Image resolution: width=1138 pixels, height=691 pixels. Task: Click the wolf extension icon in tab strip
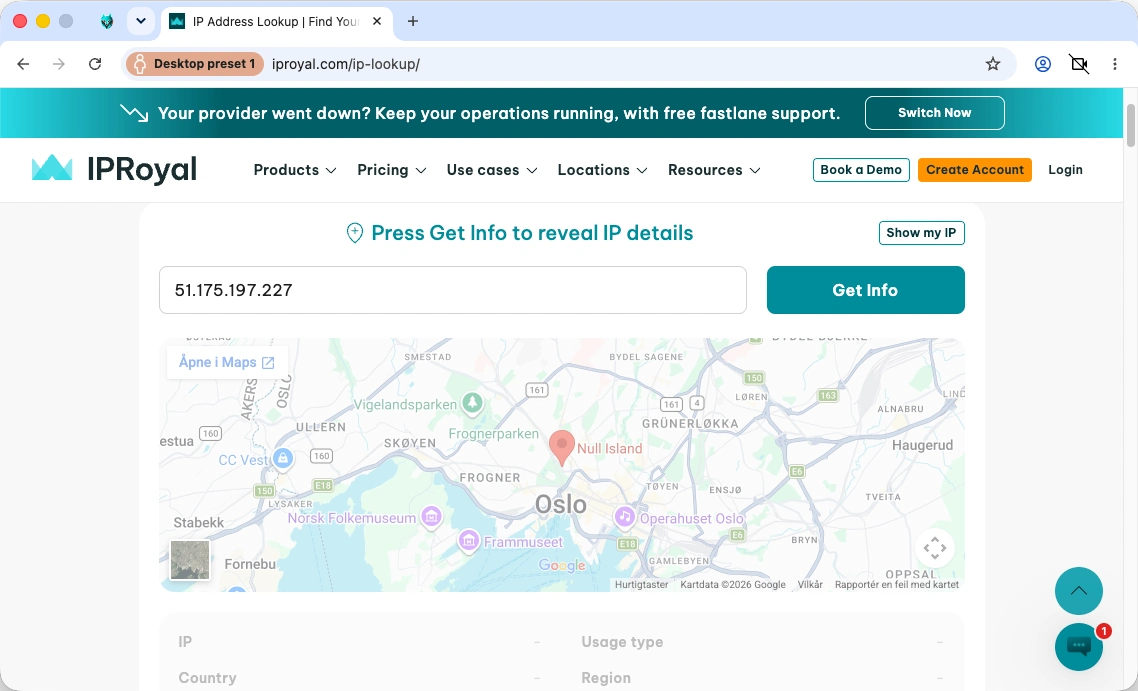107,21
